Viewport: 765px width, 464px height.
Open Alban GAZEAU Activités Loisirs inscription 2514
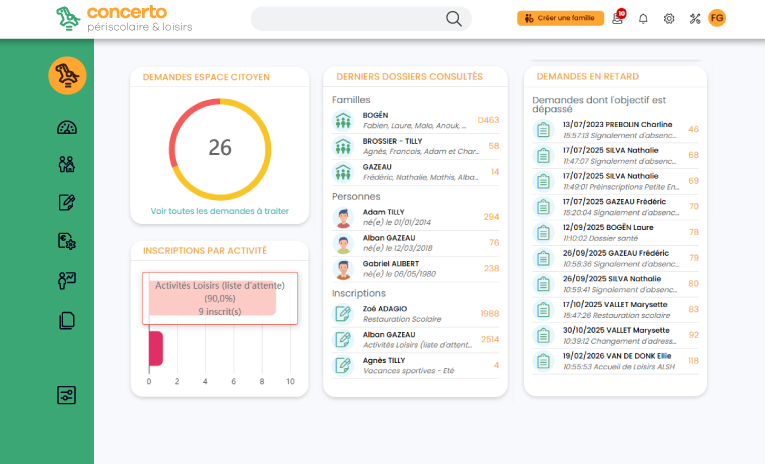click(415, 340)
